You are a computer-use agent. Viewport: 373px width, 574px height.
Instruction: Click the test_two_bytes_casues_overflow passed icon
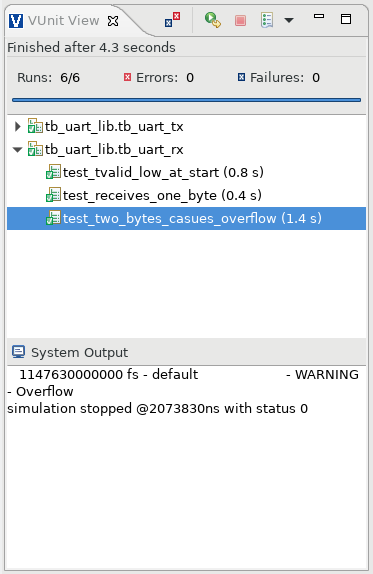tap(53, 218)
